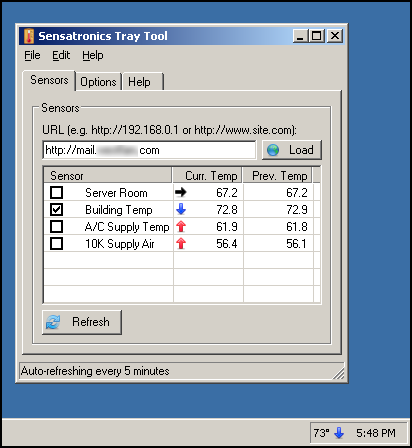412x448 pixels.
Task: Click into the URL input field
Action: pyautogui.click(x=149, y=150)
